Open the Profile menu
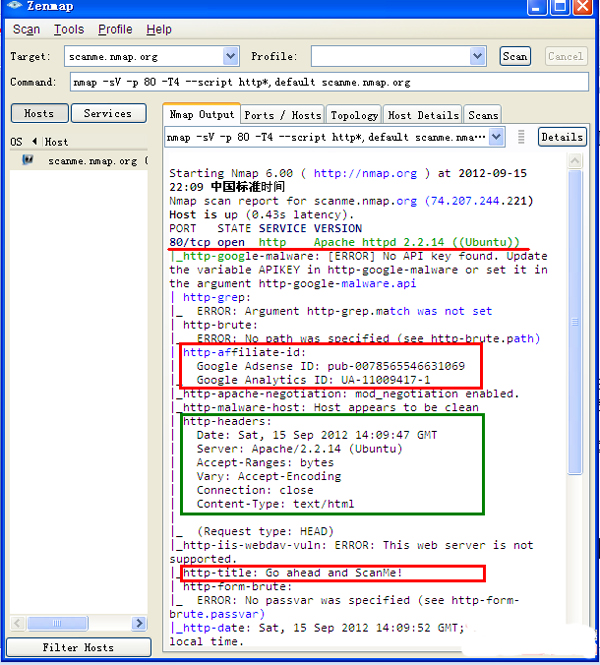This screenshot has width=600, height=665. tap(115, 29)
